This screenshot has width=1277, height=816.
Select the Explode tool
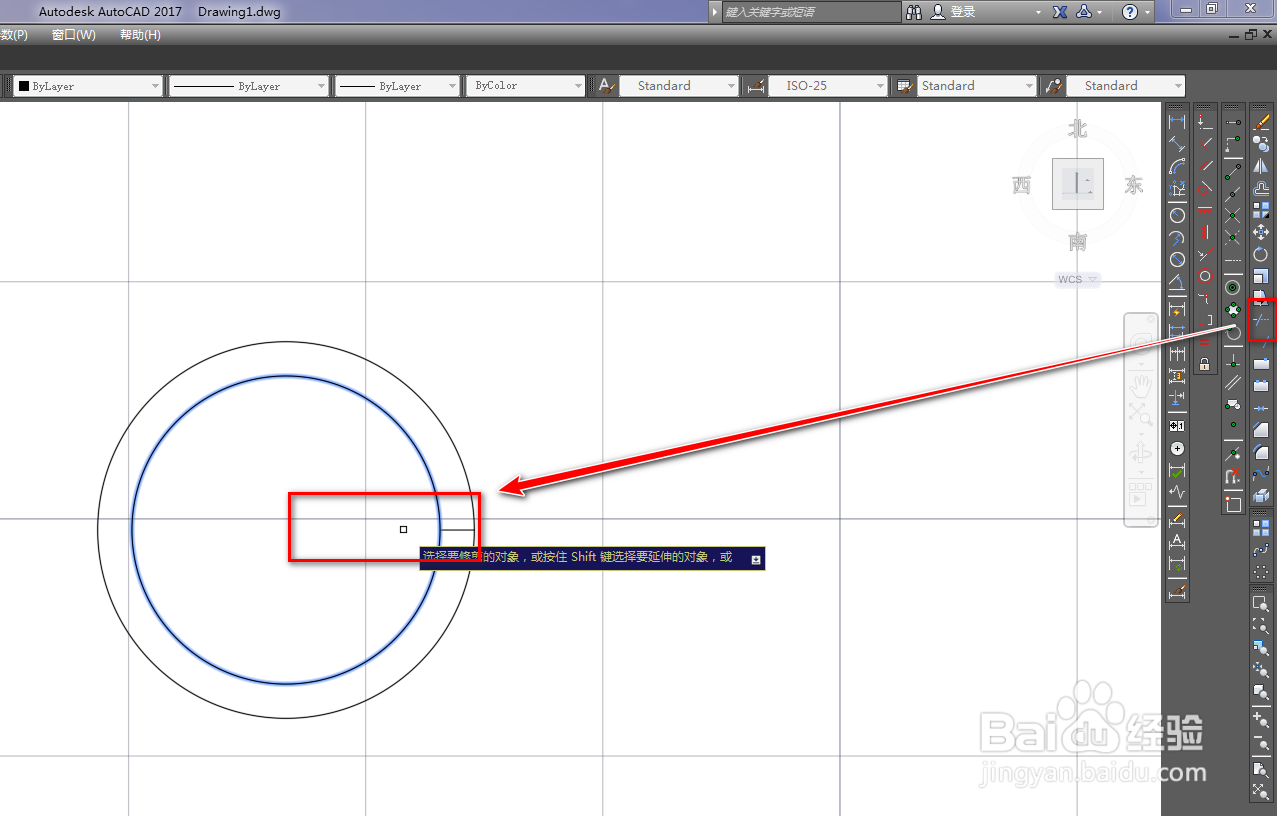[1260, 495]
